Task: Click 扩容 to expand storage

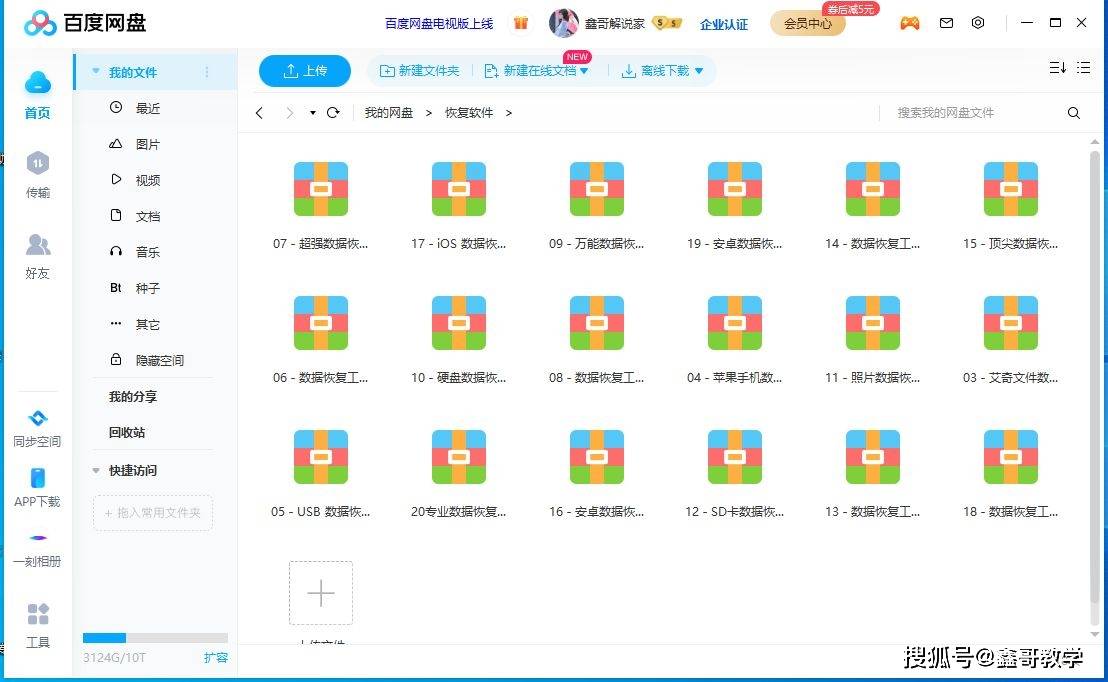Action: pyautogui.click(x=216, y=657)
